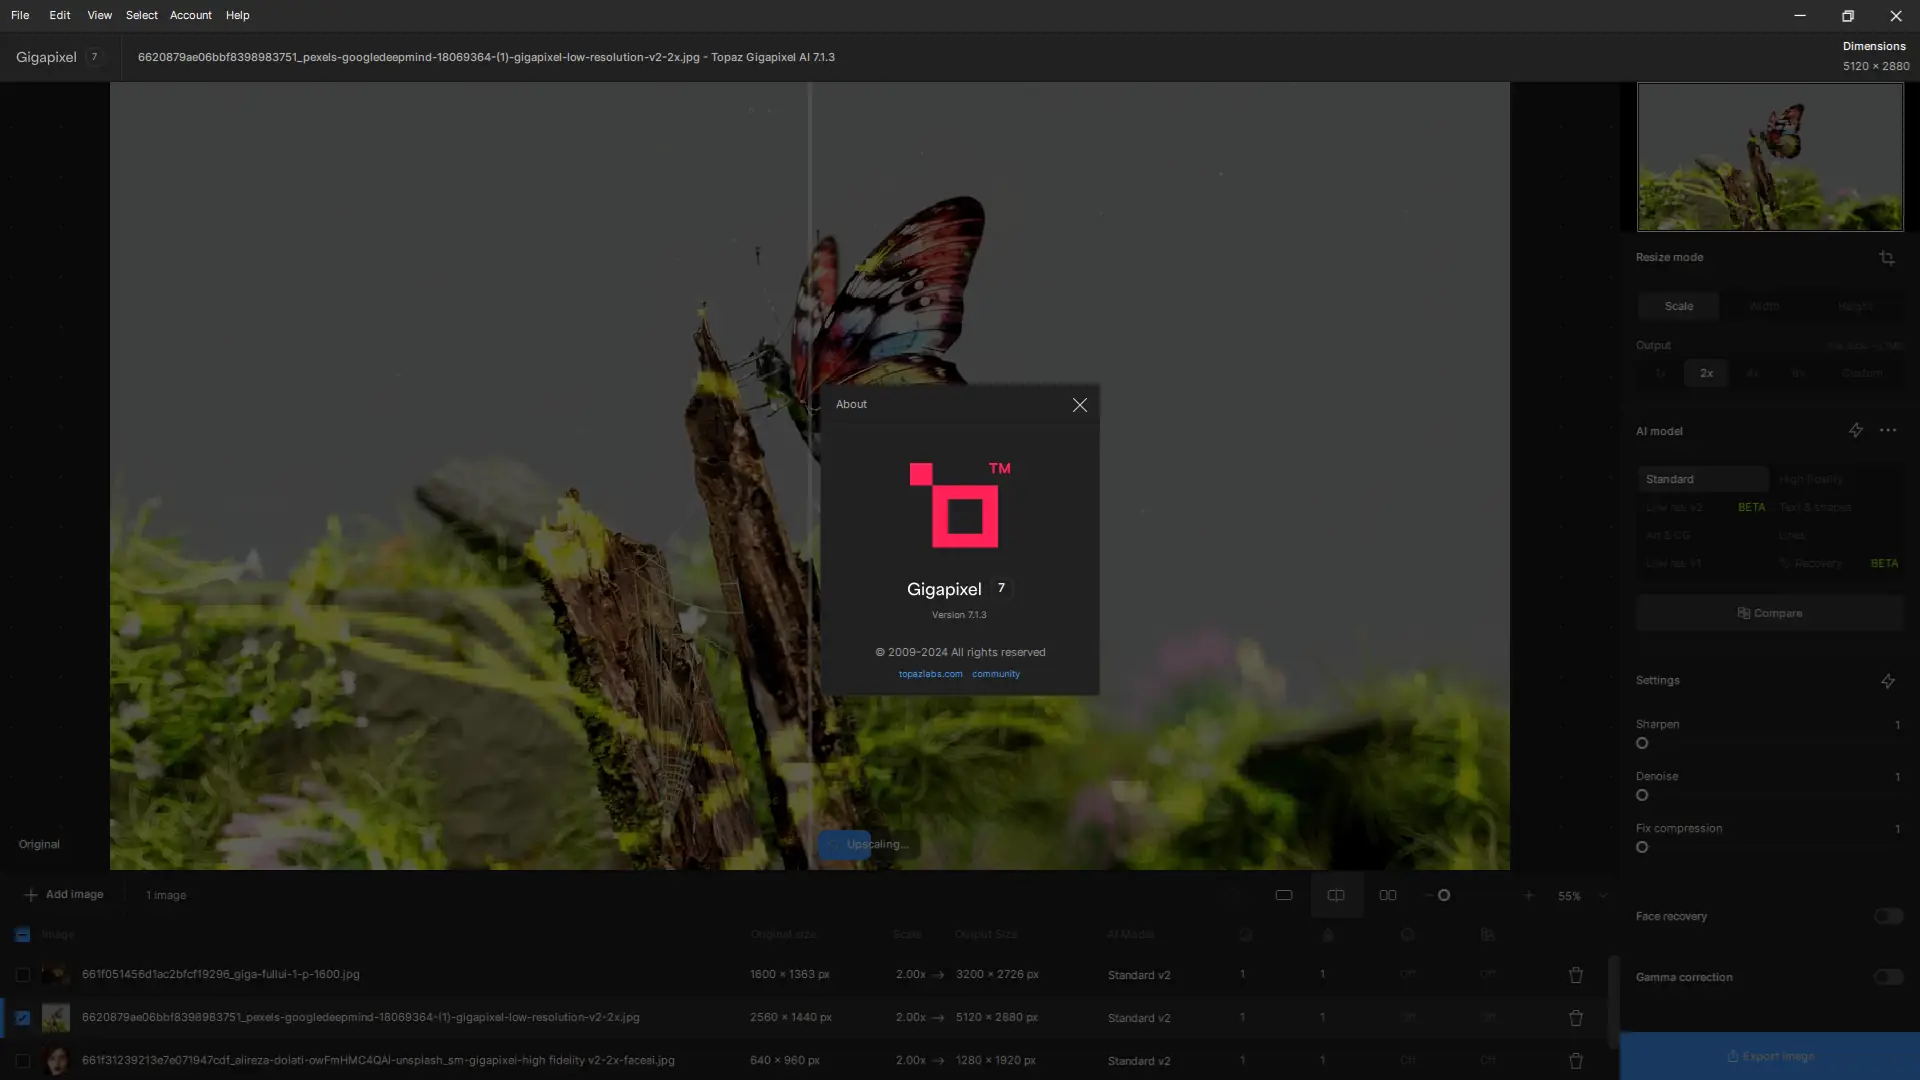Click the butterfly preview thumbnail navigator
Image resolution: width=1920 pixels, height=1080 pixels.
pyautogui.click(x=1769, y=157)
